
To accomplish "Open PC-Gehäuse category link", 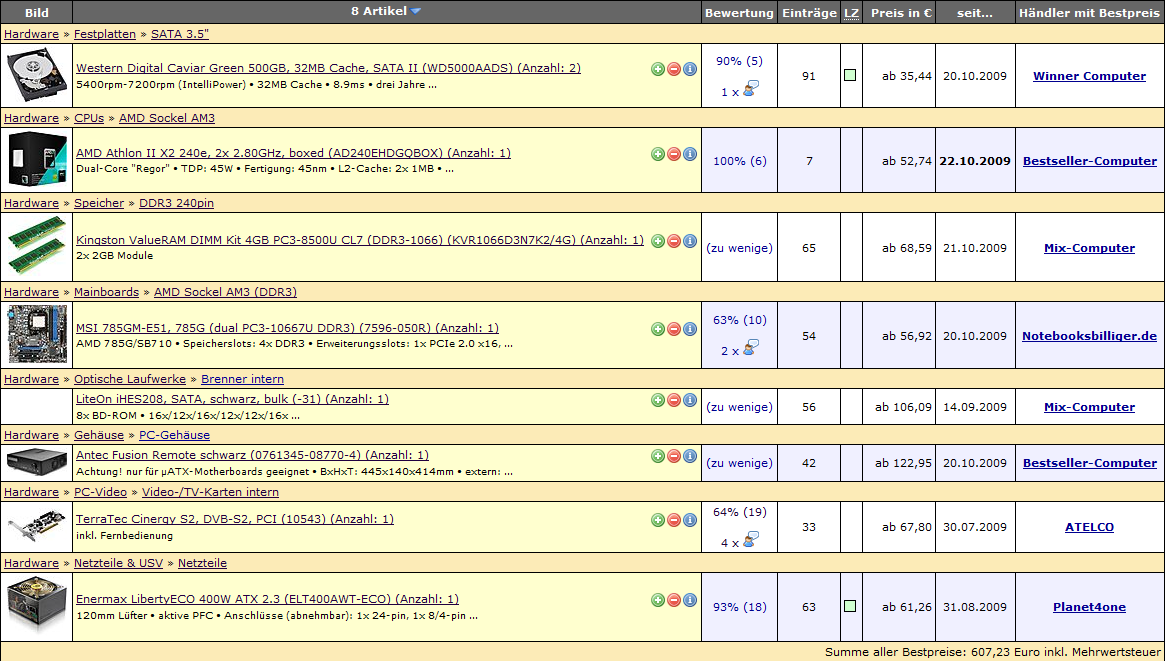I will tap(175, 435).
